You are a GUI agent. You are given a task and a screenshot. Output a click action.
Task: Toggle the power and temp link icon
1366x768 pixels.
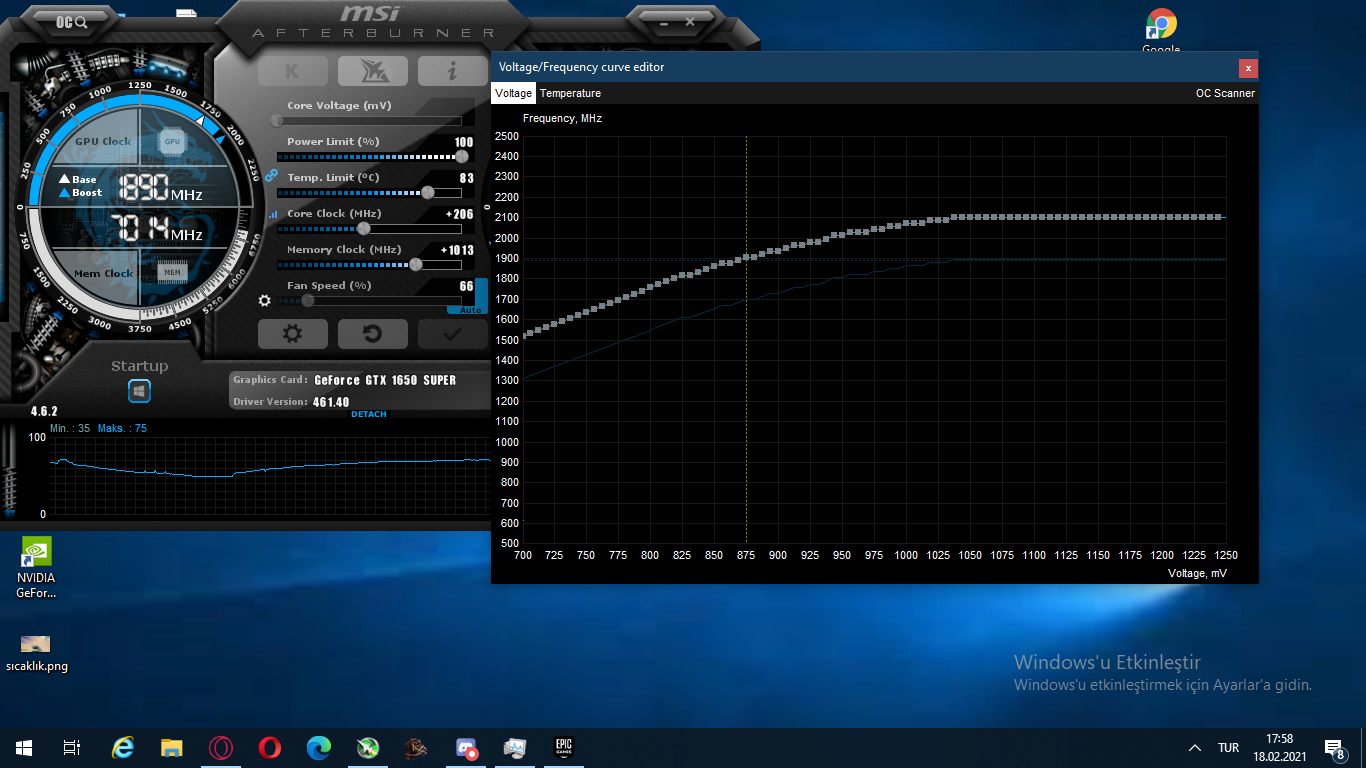point(271,175)
